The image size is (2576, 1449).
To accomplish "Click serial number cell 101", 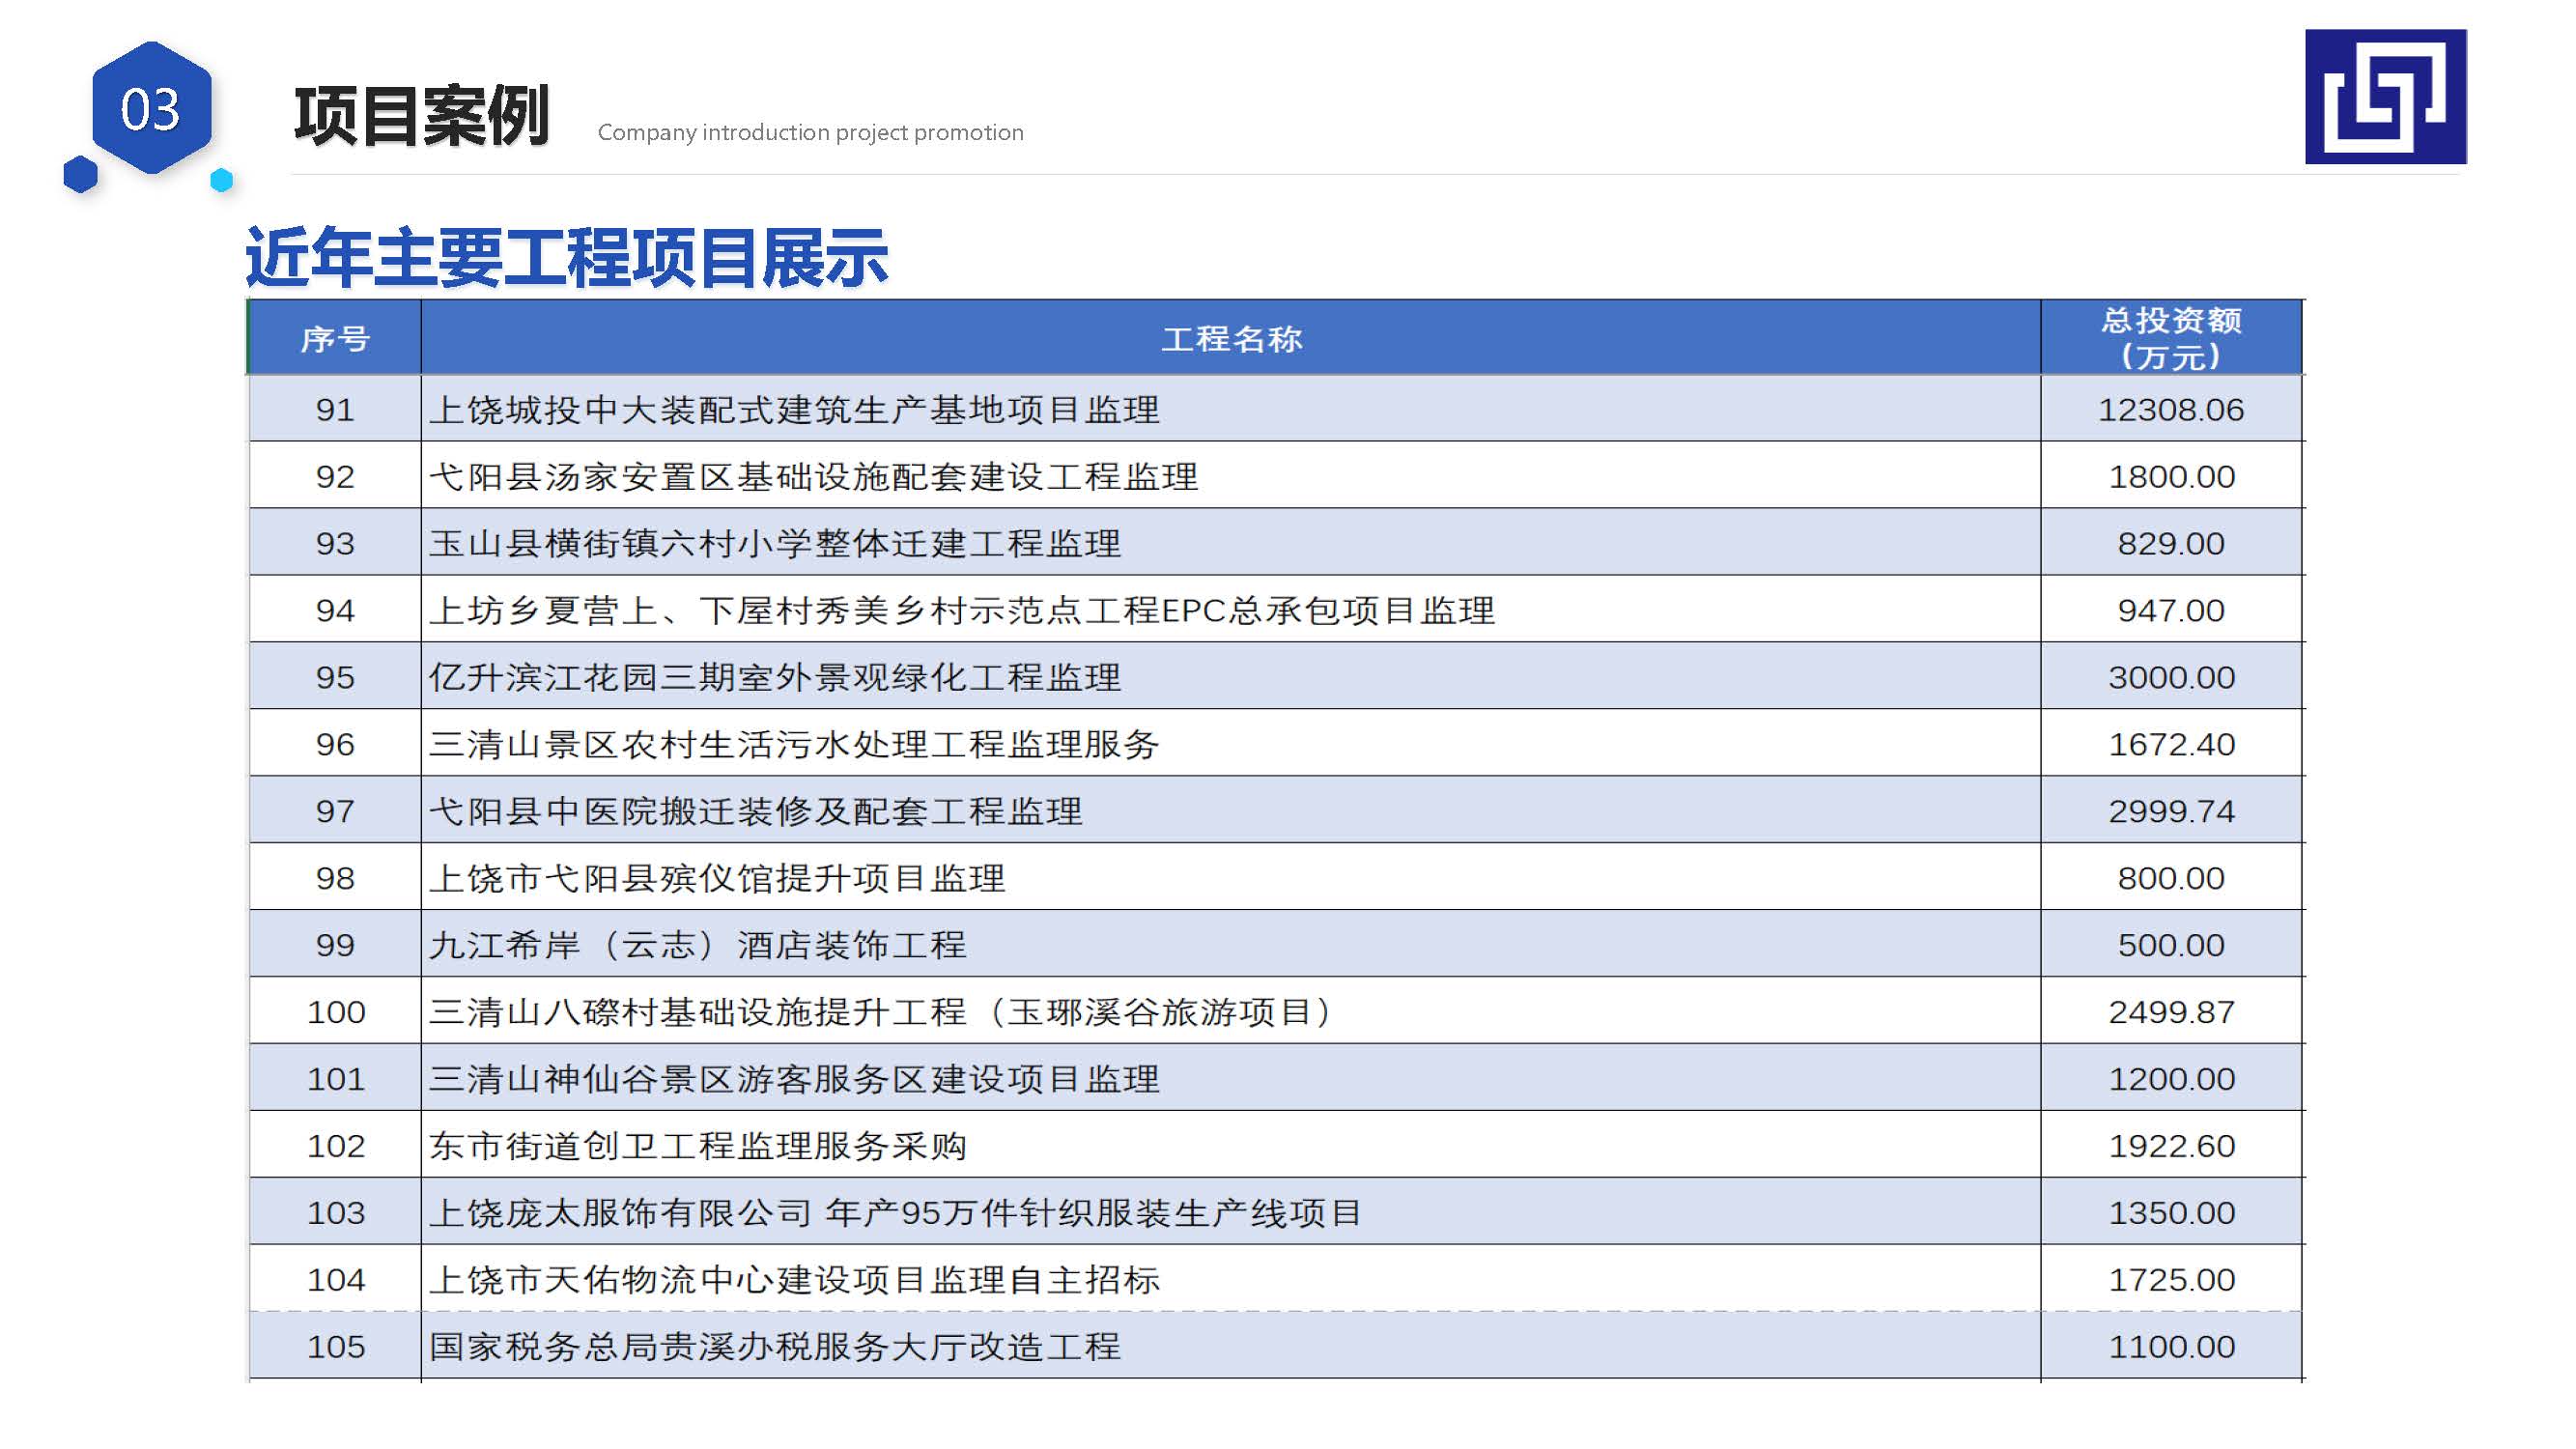I will click(335, 1079).
